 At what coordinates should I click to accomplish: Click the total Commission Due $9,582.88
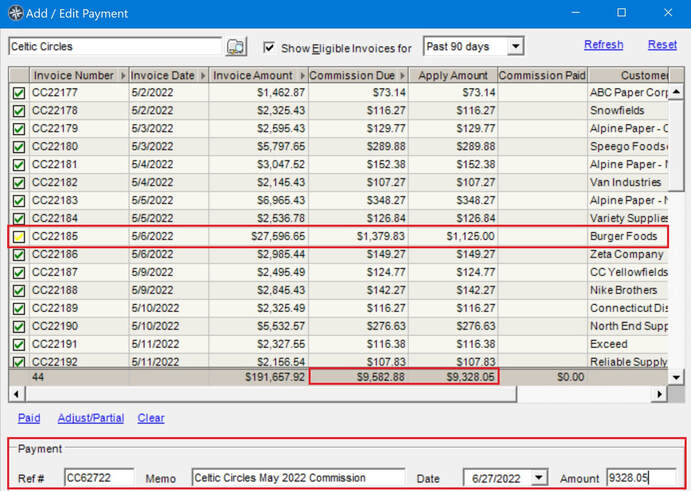pyautogui.click(x=359, y=377)
